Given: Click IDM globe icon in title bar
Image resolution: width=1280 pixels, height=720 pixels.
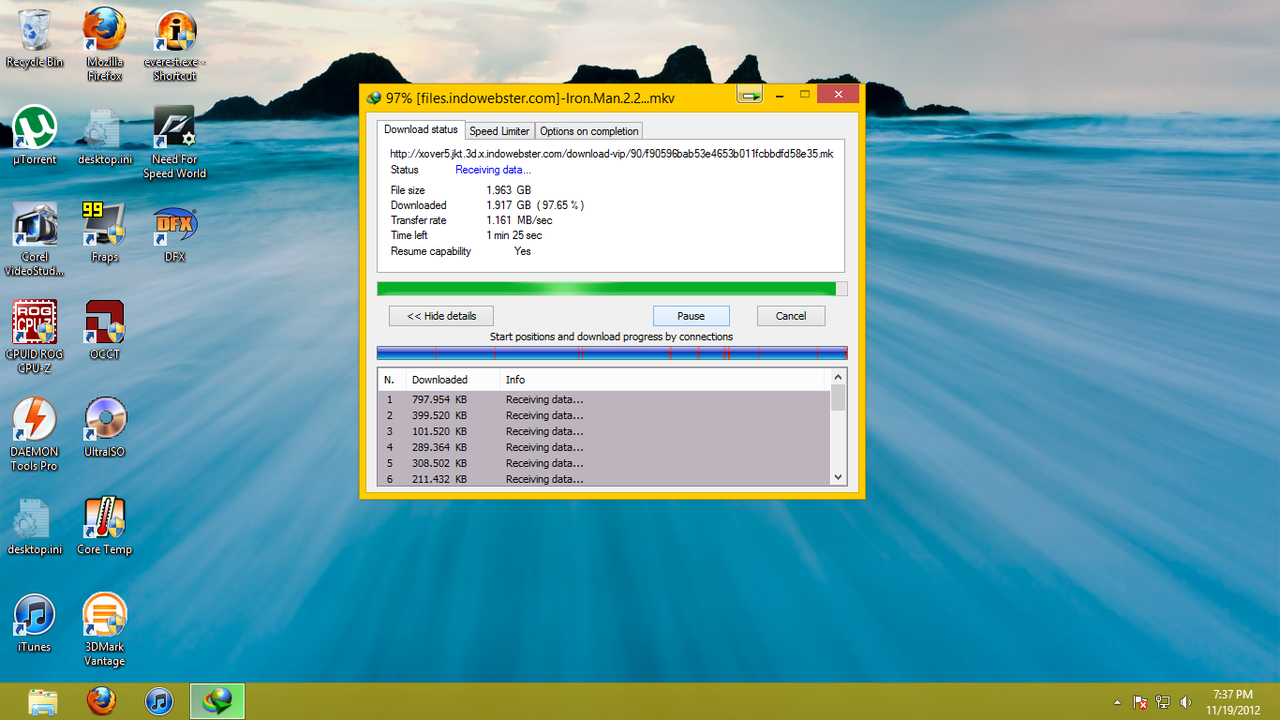Looking at the screenshot, I should [x=374, y=98].
